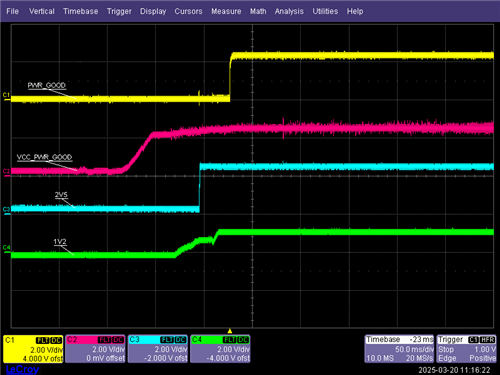Open the Help menu
500x375 pixels.
click(355, 11)
